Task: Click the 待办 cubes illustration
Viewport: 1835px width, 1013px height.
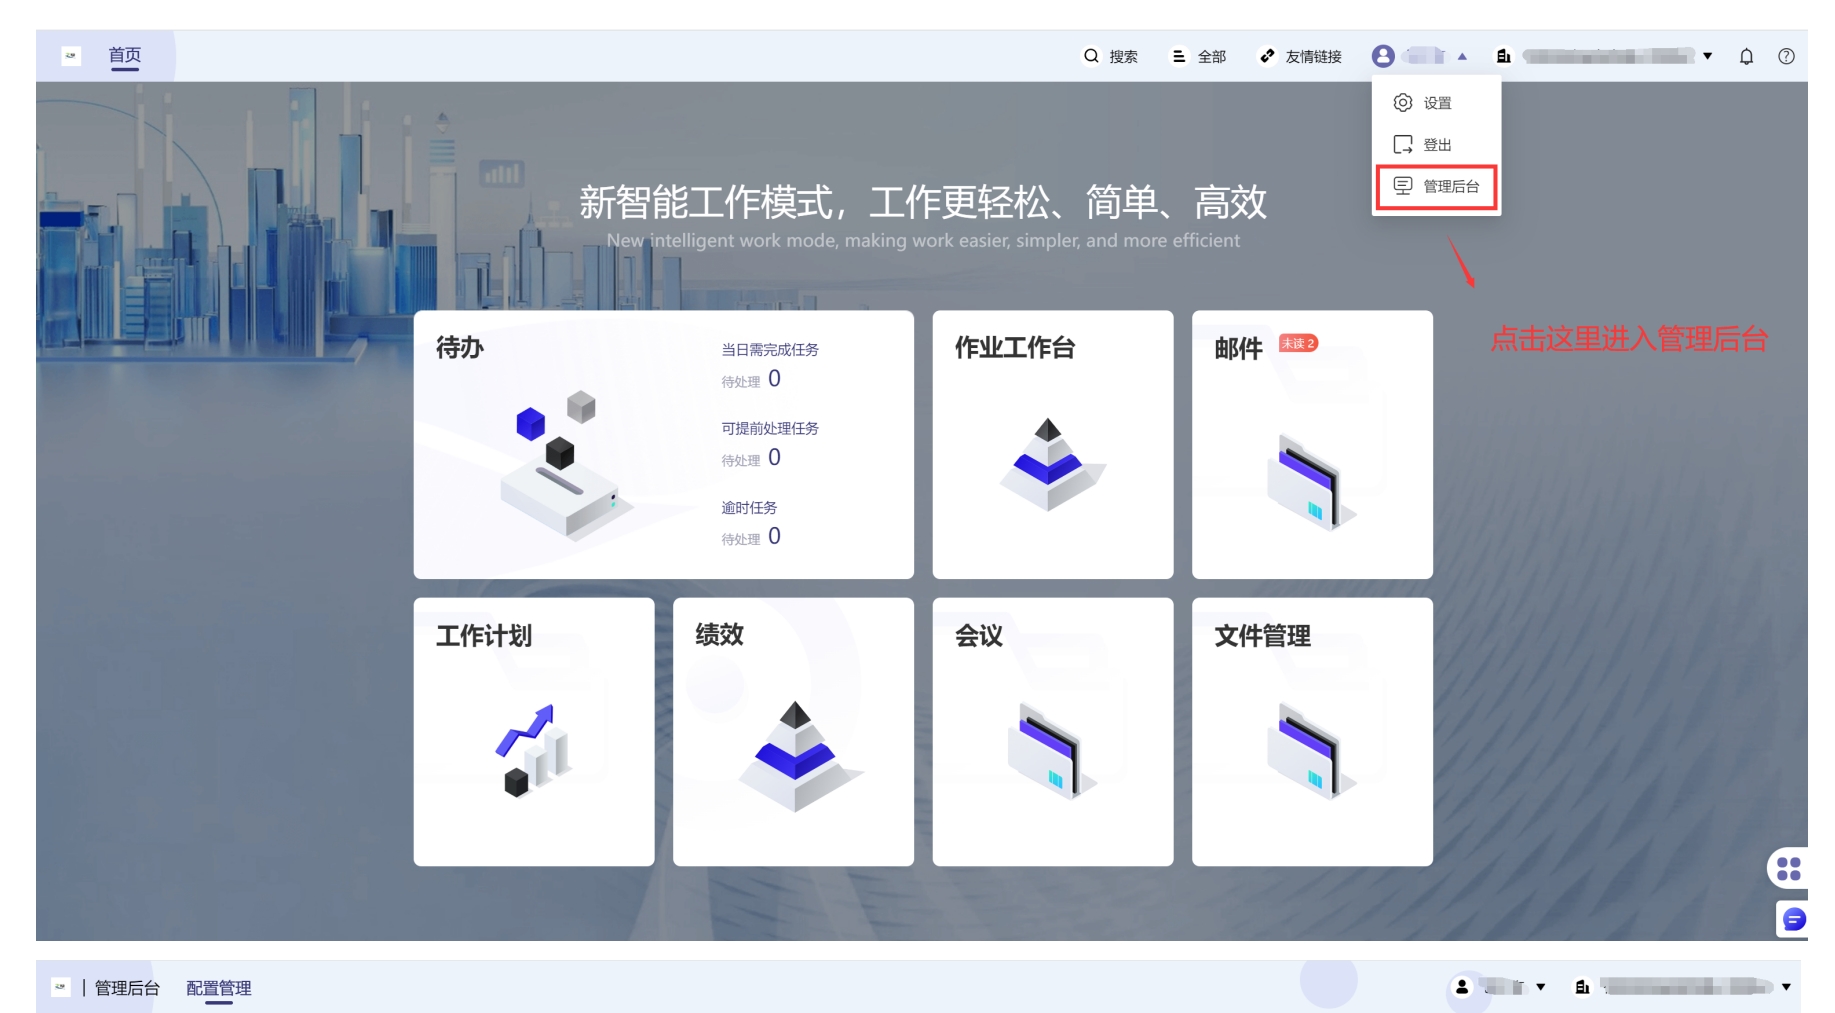Action: 566,465
